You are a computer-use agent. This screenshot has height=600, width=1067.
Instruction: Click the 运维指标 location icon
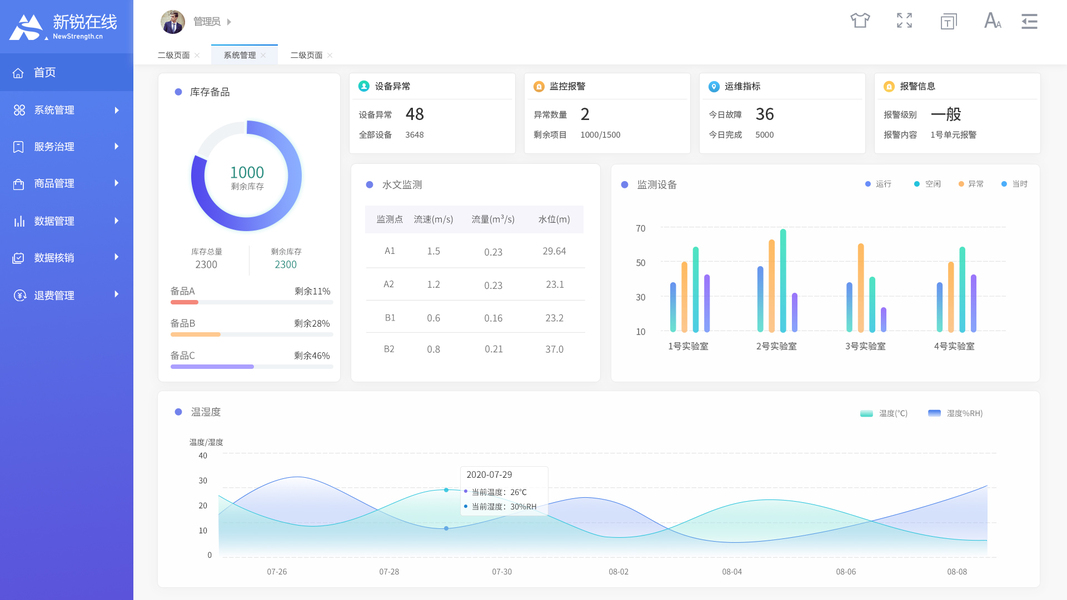[x=714, y=86]
